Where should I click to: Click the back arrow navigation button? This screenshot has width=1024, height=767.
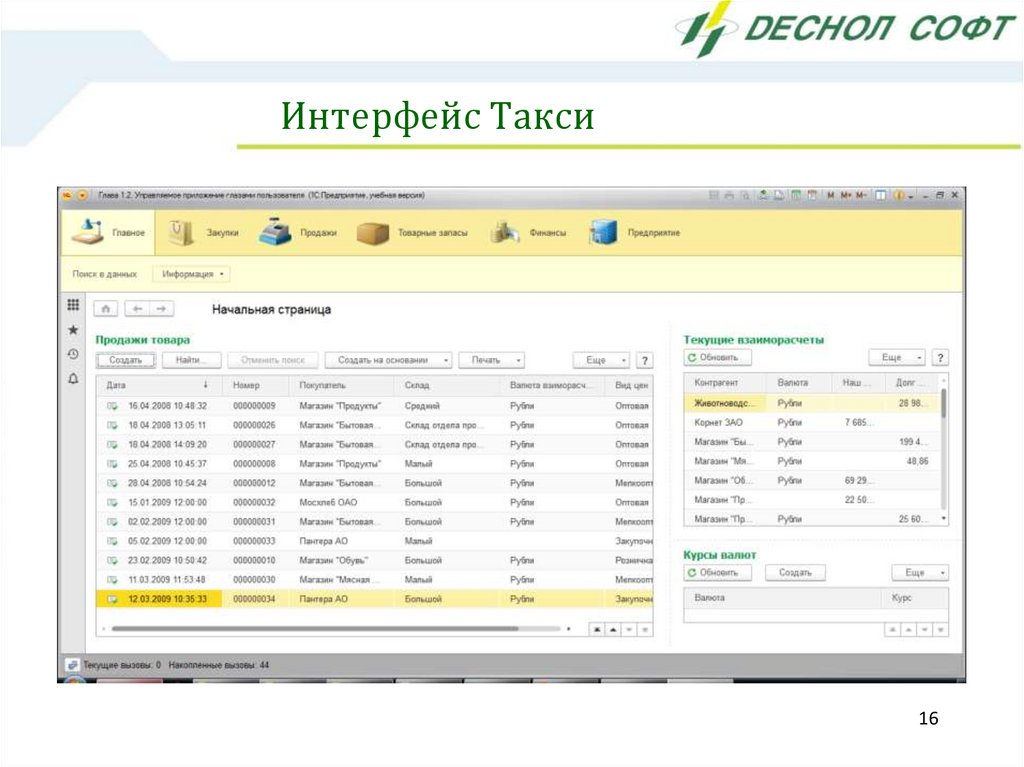click(x=139, y=310)
